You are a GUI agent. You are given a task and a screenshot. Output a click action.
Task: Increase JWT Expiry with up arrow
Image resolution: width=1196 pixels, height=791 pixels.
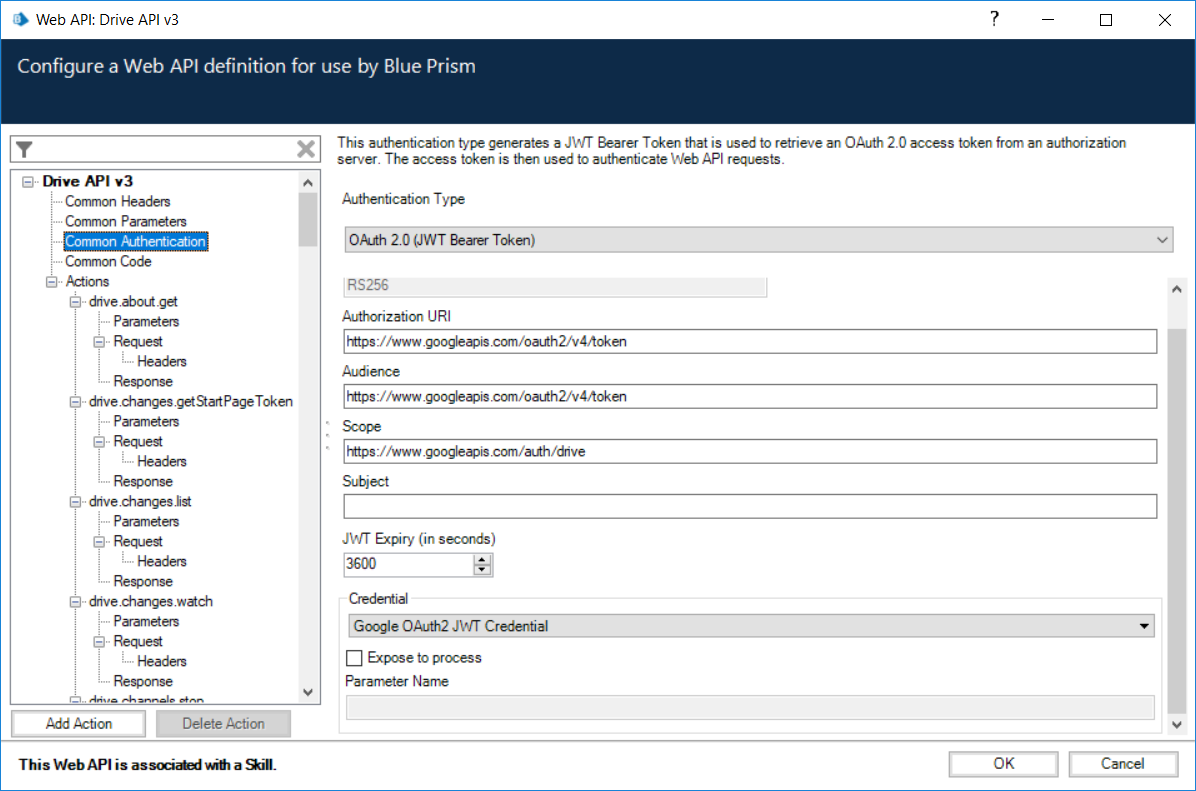(x=483, y=558)
